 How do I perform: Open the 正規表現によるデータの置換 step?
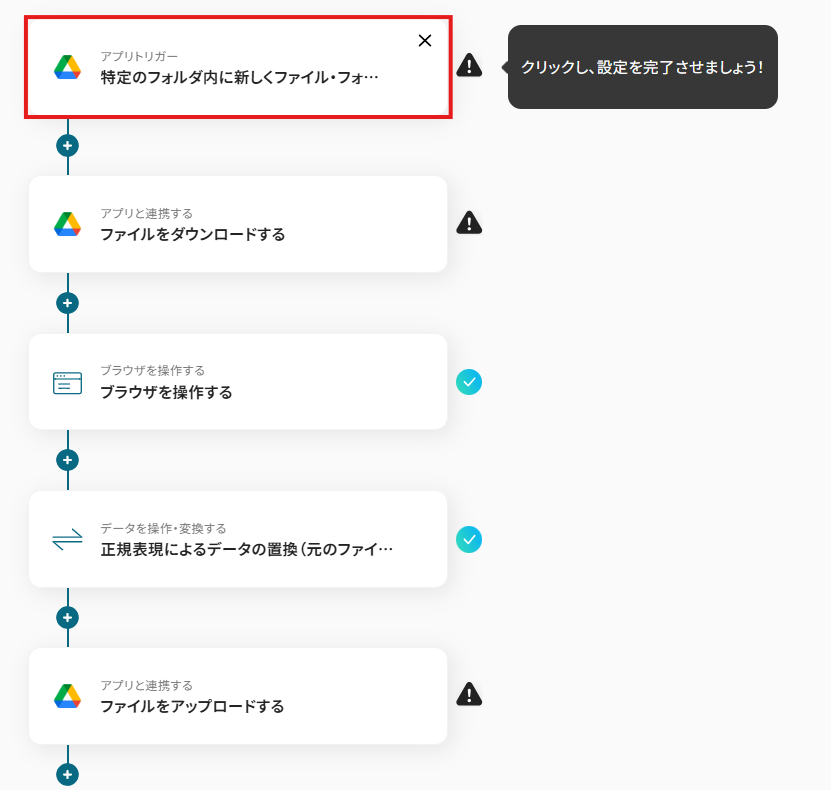point(238,539)
